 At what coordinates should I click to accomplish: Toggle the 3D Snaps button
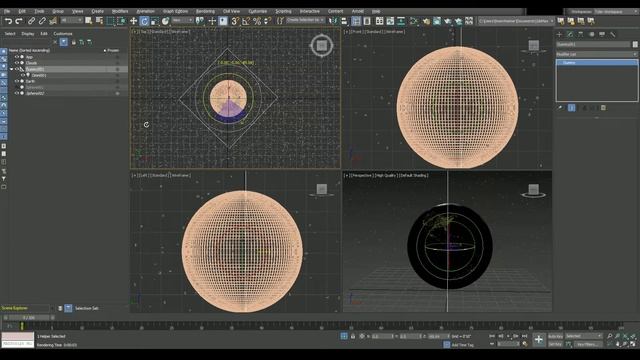(235, 21)
